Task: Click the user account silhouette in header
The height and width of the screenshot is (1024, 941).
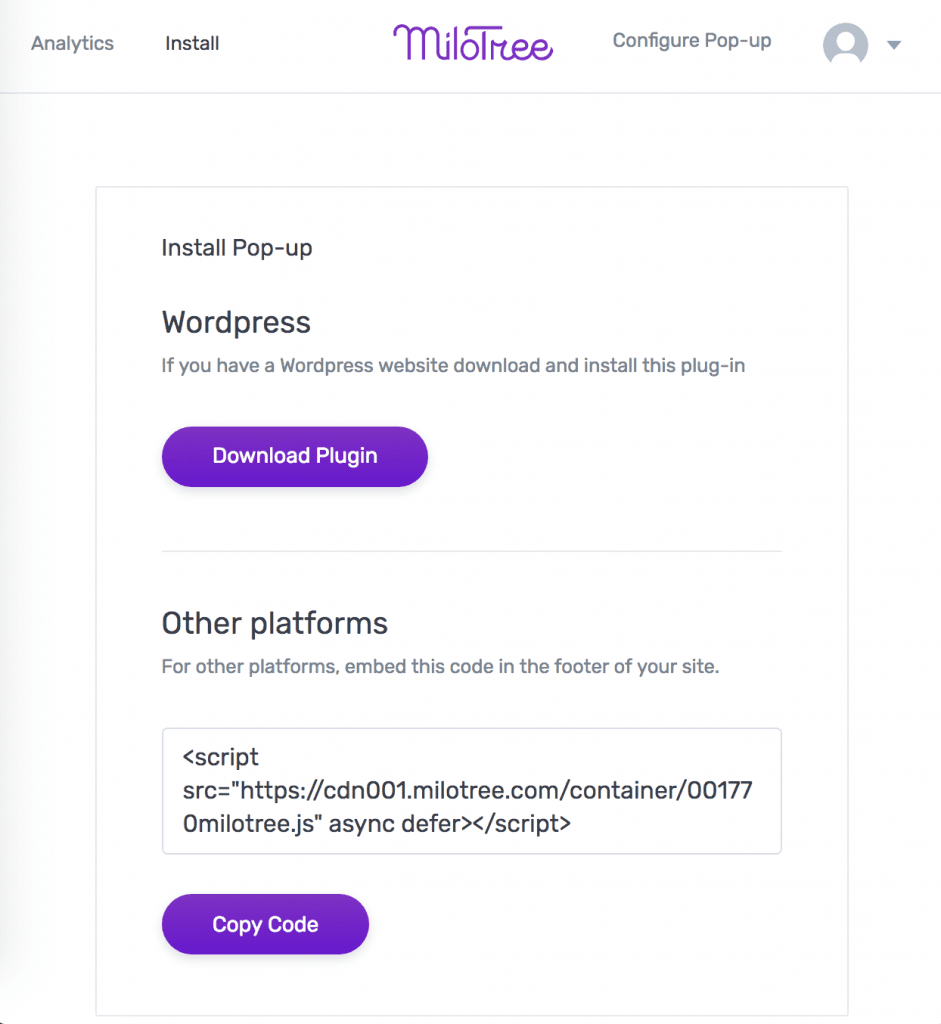Action: click(x=845, y=44)
